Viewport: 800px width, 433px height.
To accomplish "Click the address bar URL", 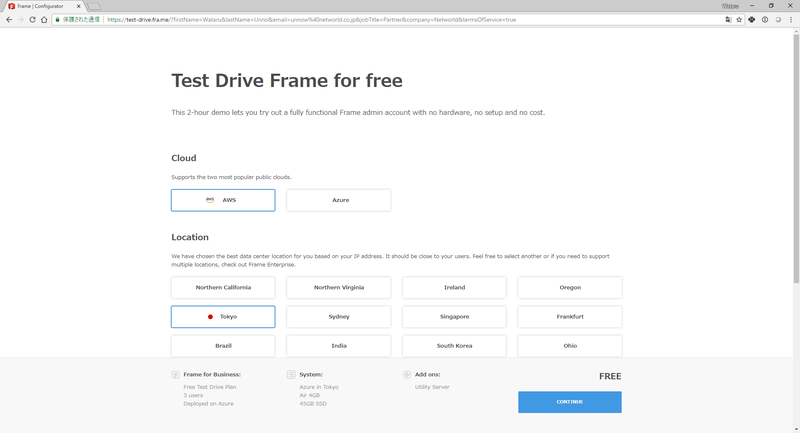I will 311,19.
